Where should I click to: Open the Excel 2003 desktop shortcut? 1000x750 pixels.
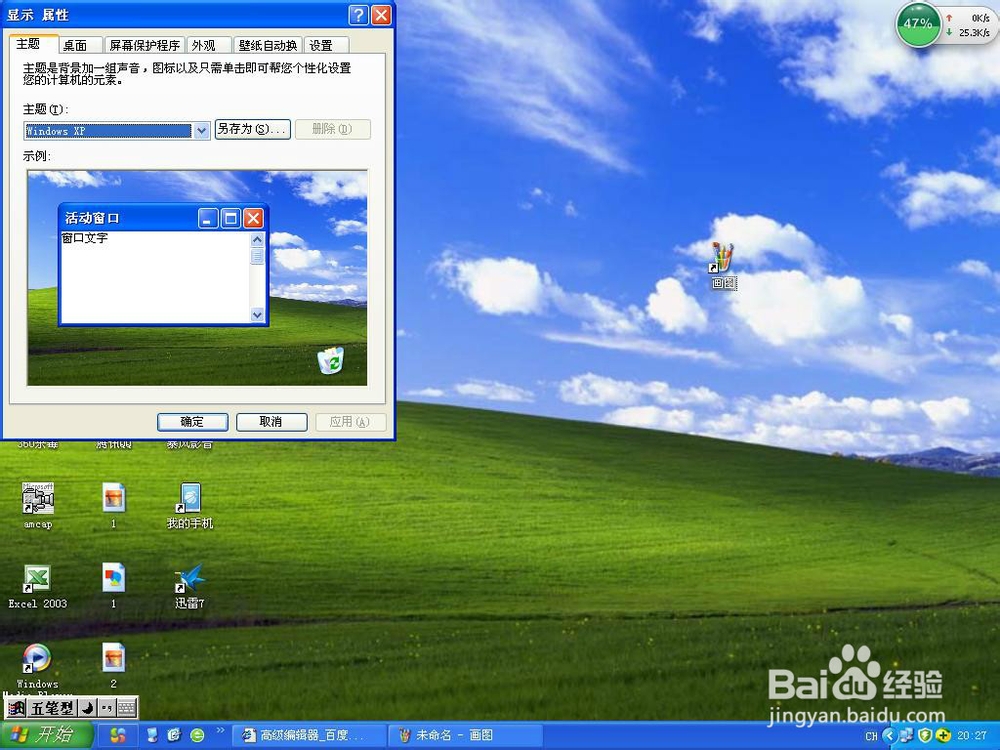pyautogui.click(x=38, y=586)
